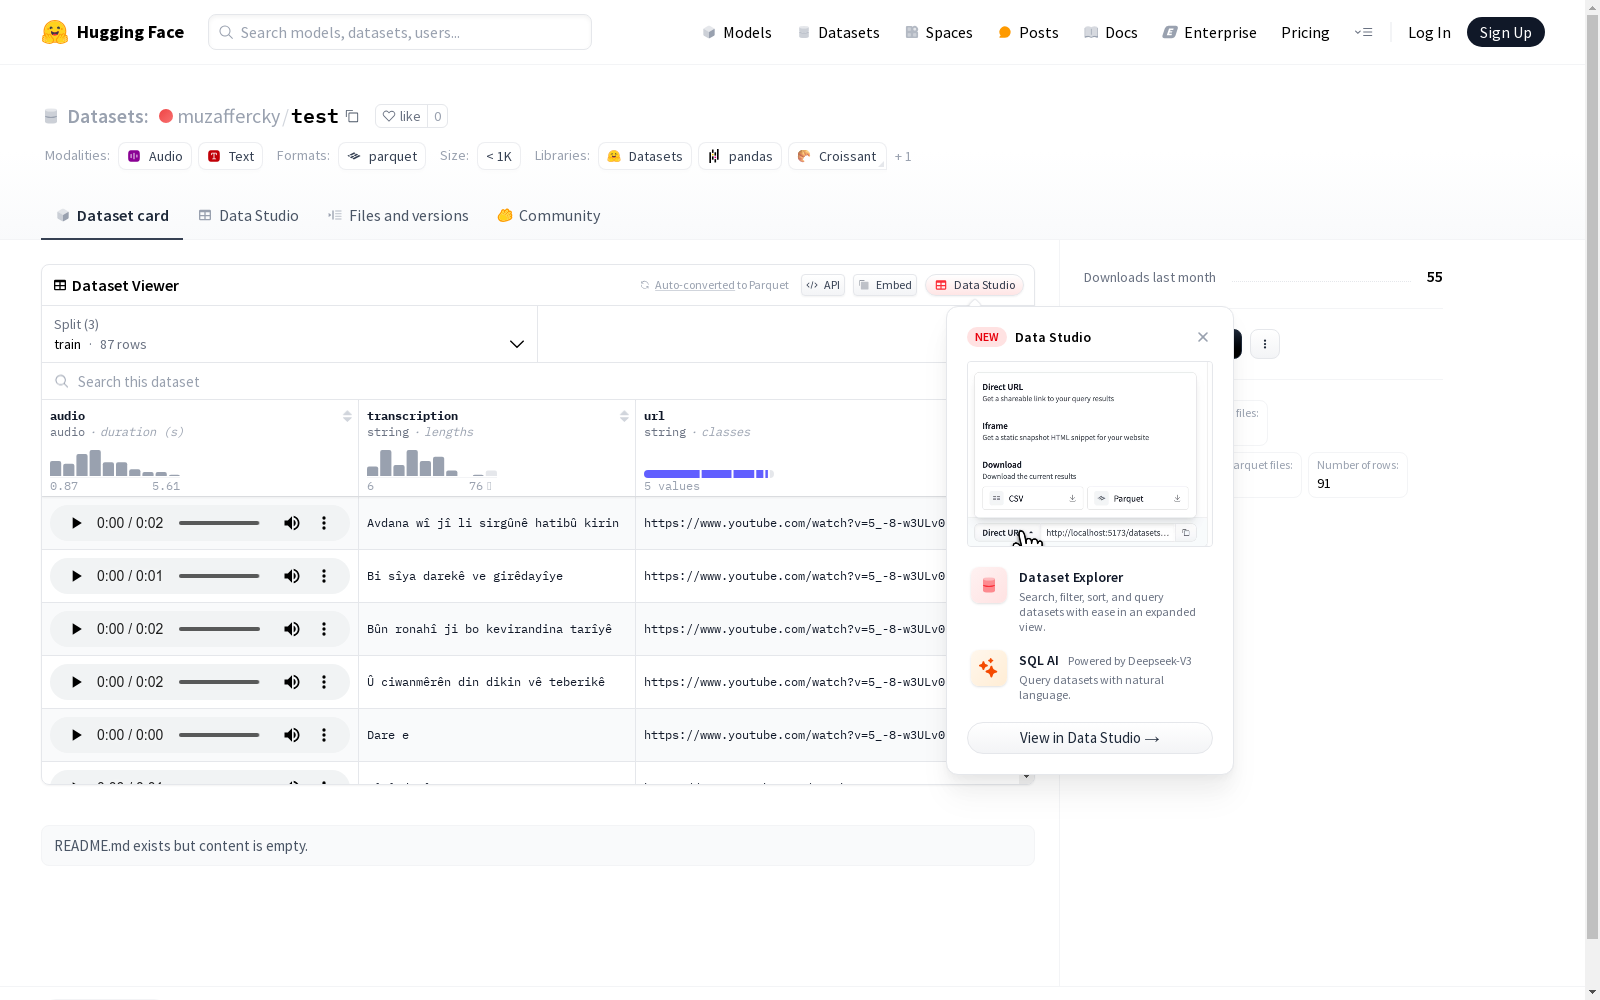Open audio options menu for "Avdana wî" row
Screen dimensions: 1600x1000
pyautogui.click(x=324, y=523)
